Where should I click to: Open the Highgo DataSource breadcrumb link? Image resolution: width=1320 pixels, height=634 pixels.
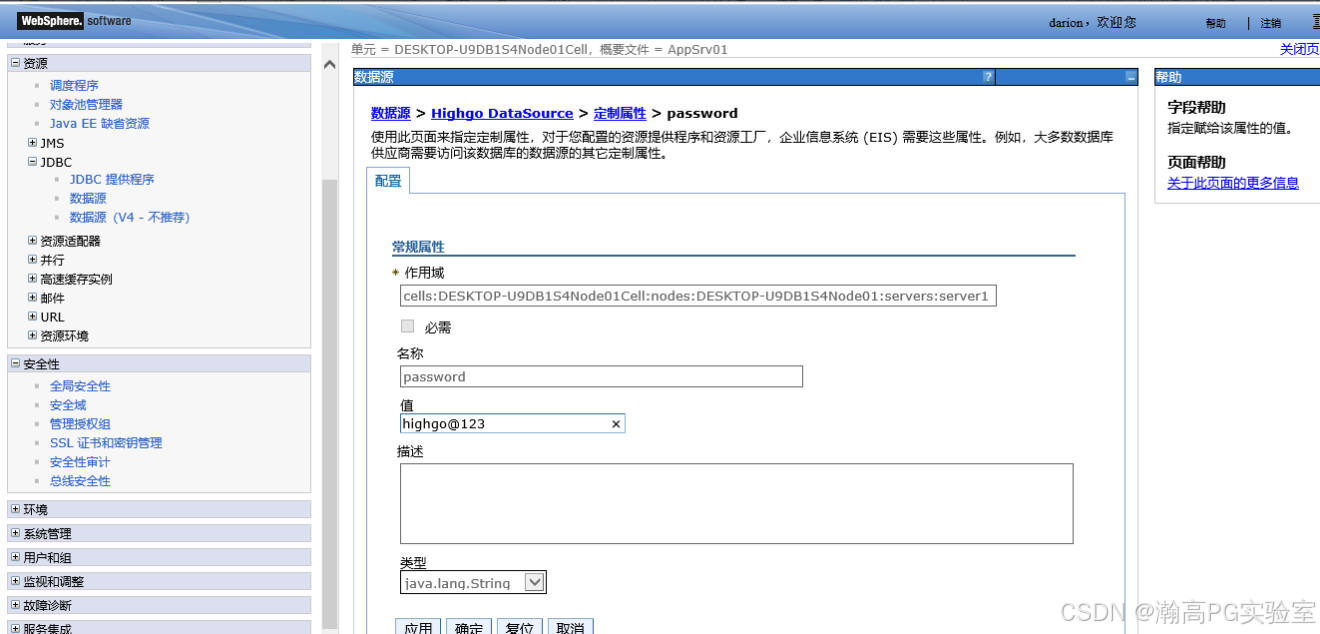(x=502, y=113)
